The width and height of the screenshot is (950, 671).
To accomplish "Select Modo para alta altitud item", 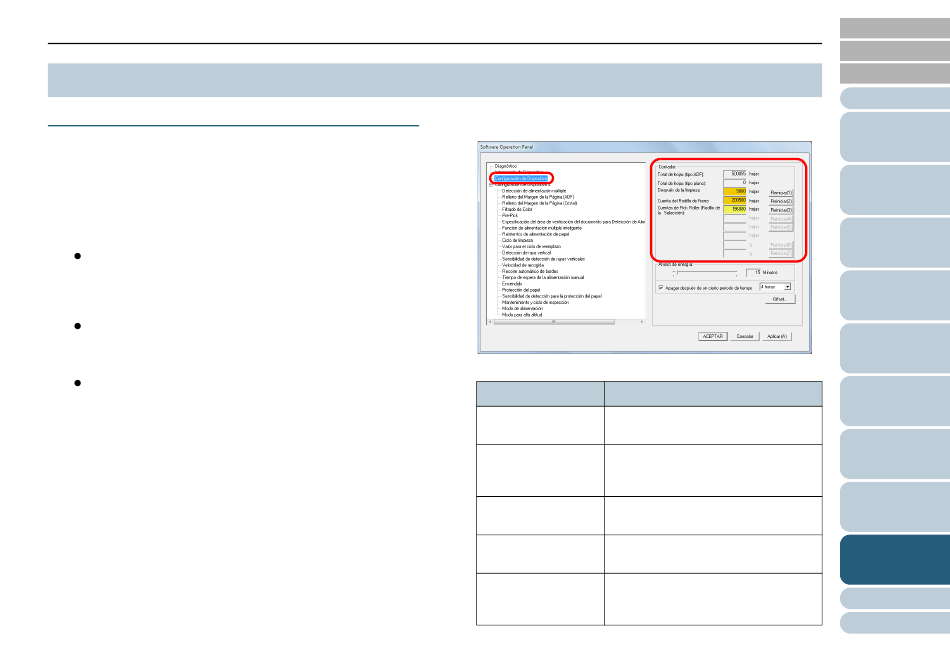I will pyautogui.click(x=522, y=315).
